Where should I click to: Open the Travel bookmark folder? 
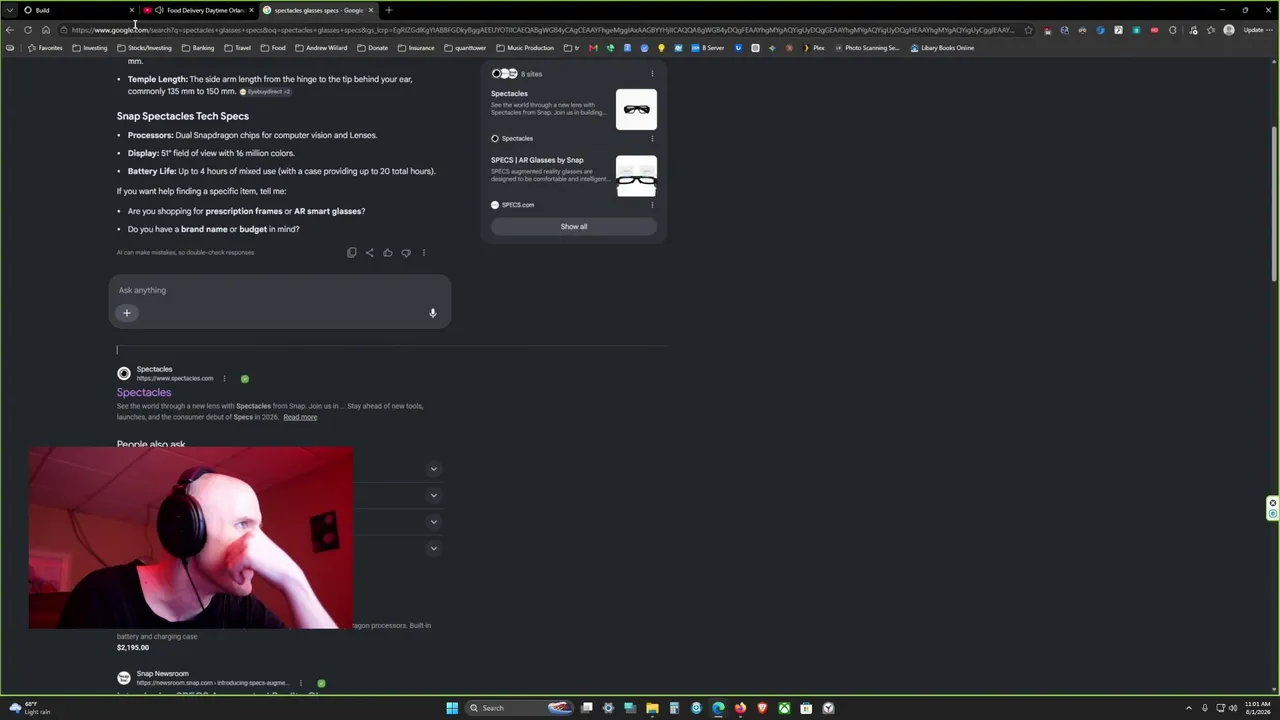click(237, 48)
